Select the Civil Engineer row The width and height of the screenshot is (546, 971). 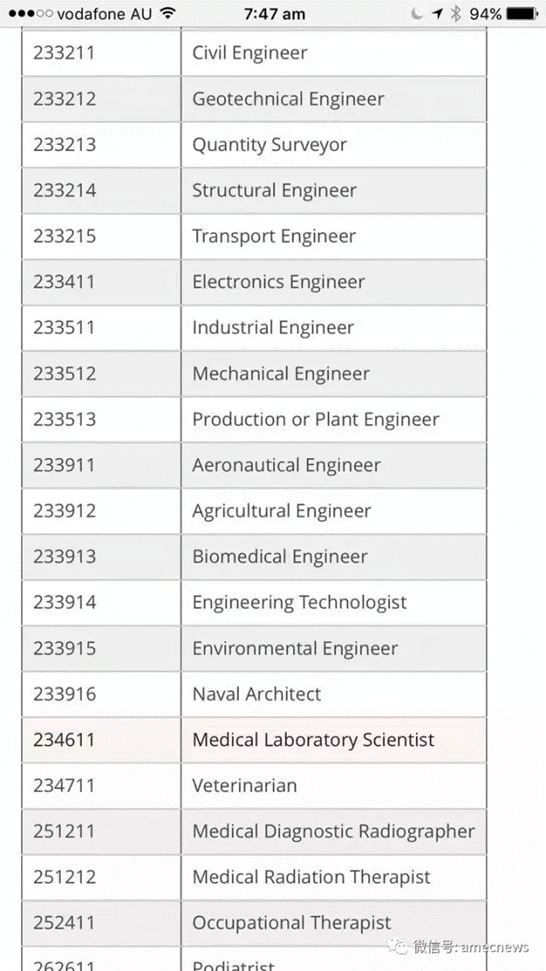254,53
